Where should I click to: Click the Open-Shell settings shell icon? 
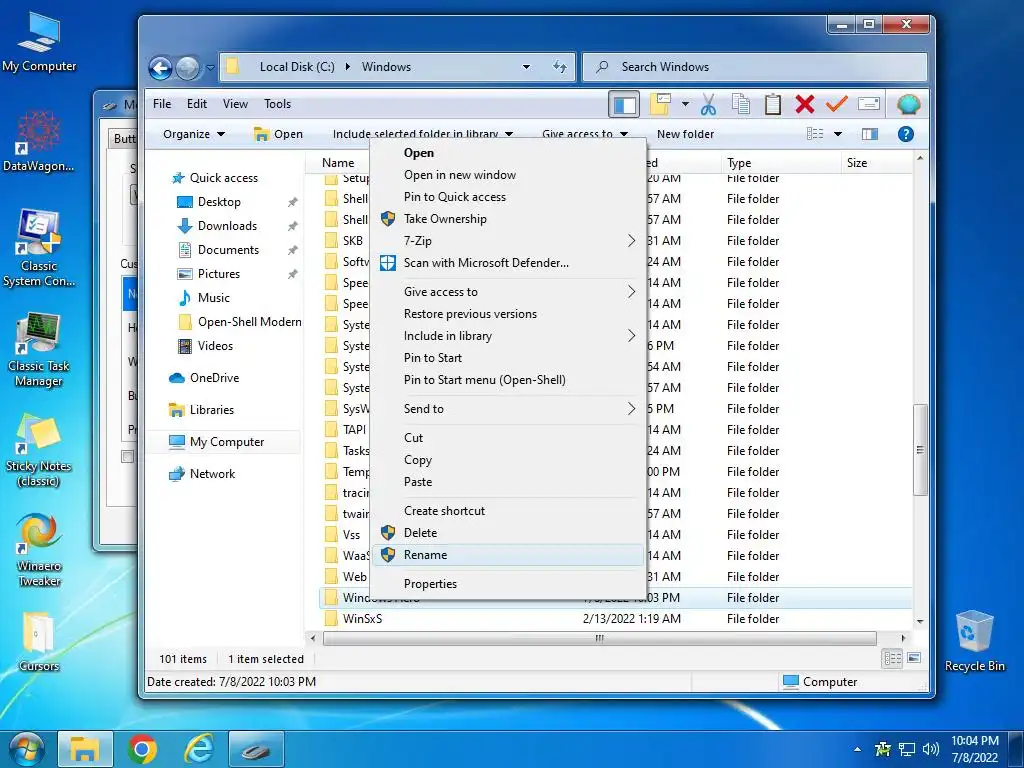tap(908, 104)
